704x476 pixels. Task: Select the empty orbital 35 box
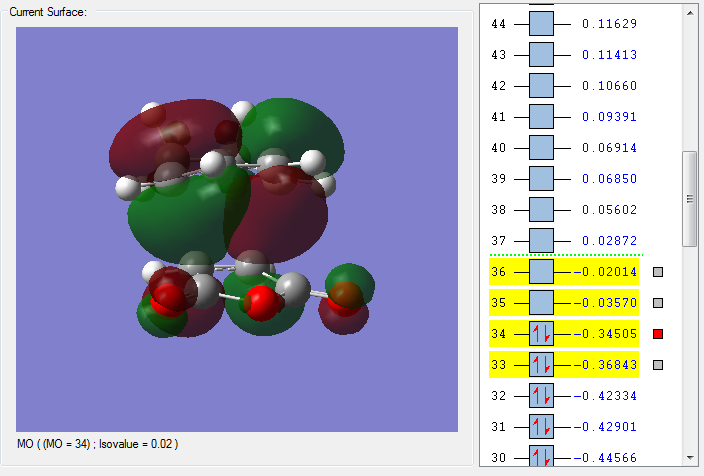point(541,303)
